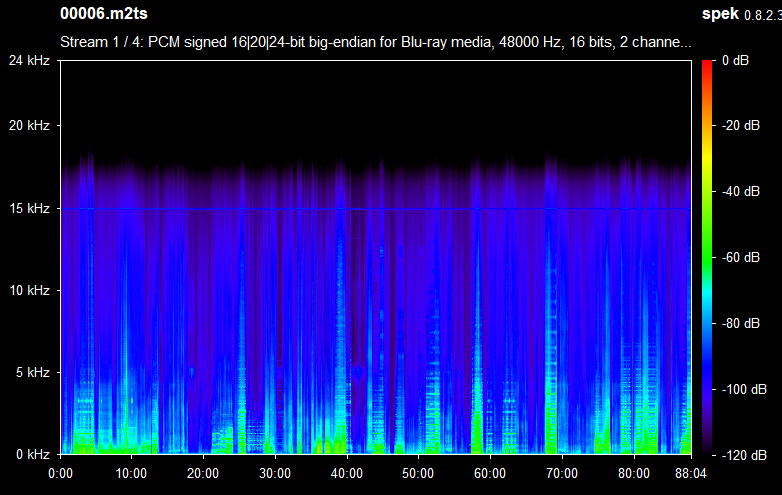The image size is (782, 495).
Task: Select the -60 dB scale label
Action: (740, 257)
